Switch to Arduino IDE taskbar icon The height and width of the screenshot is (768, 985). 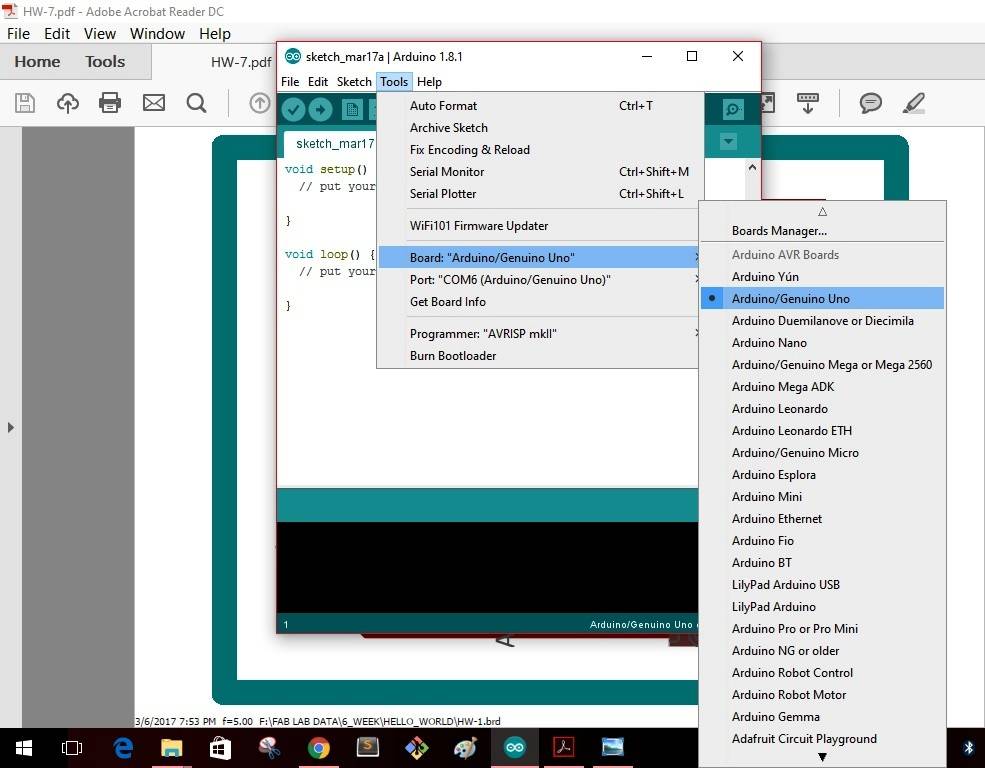click(514, 747)
